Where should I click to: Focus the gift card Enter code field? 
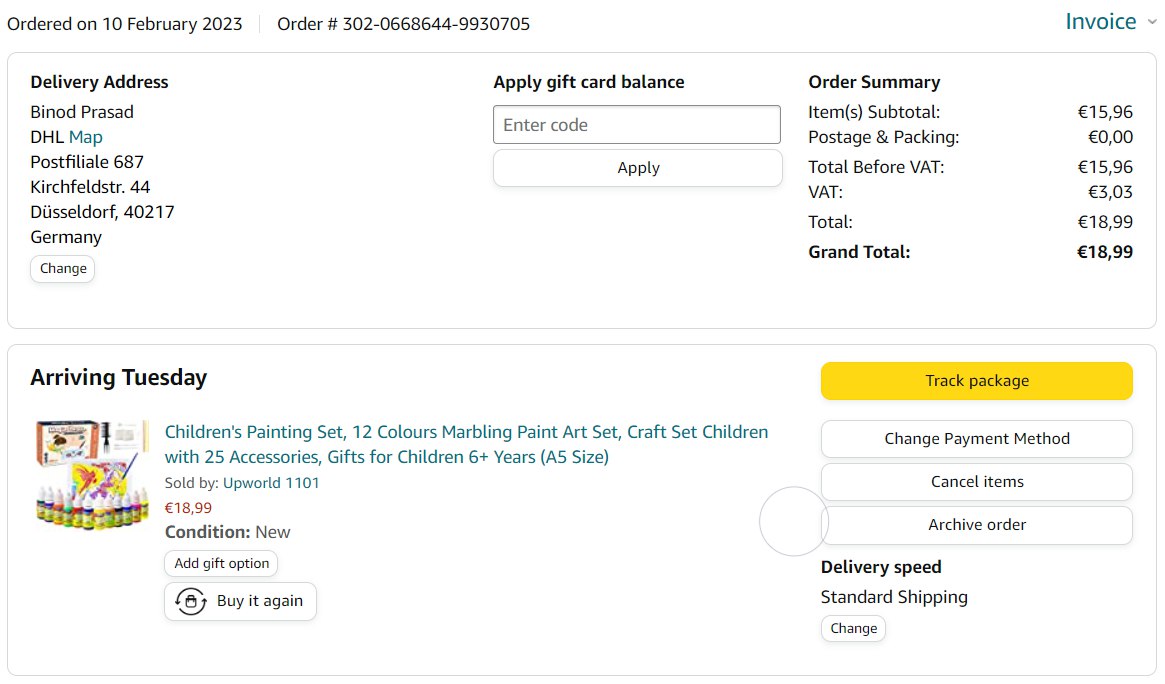pyautogui.click(x=636, y=125)
